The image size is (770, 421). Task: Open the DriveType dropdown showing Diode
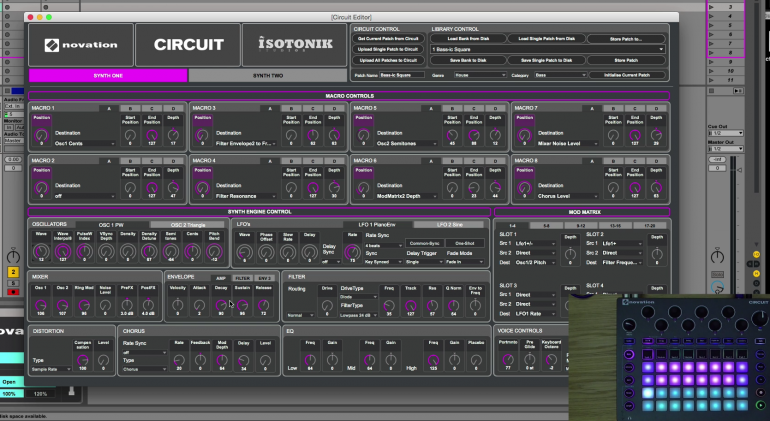pos(358,297)
